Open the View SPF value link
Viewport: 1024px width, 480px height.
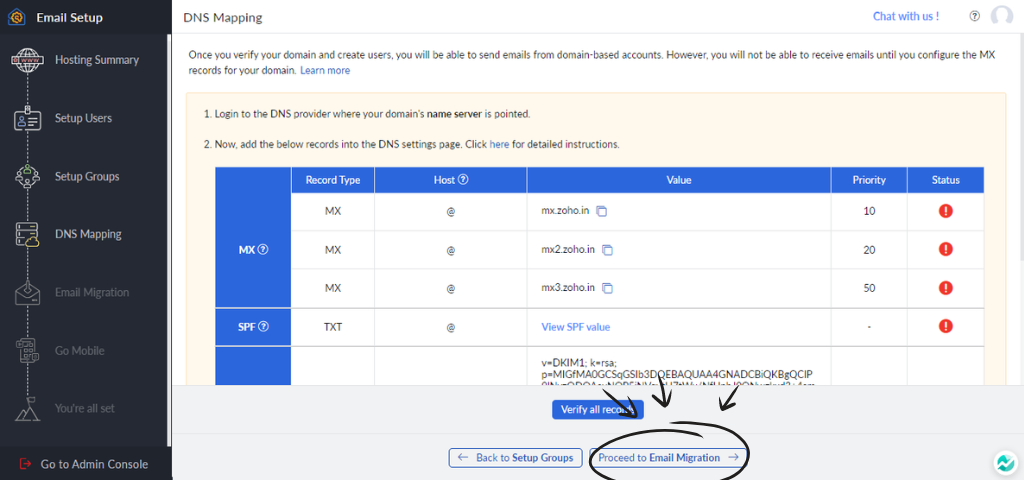[x=575, y=327]
